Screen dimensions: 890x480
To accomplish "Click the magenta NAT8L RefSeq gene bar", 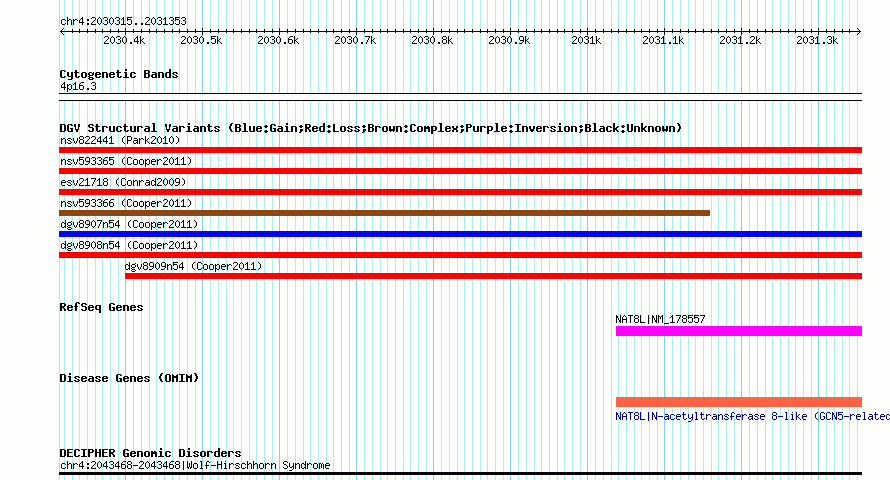I will click(x=739, y=331).
